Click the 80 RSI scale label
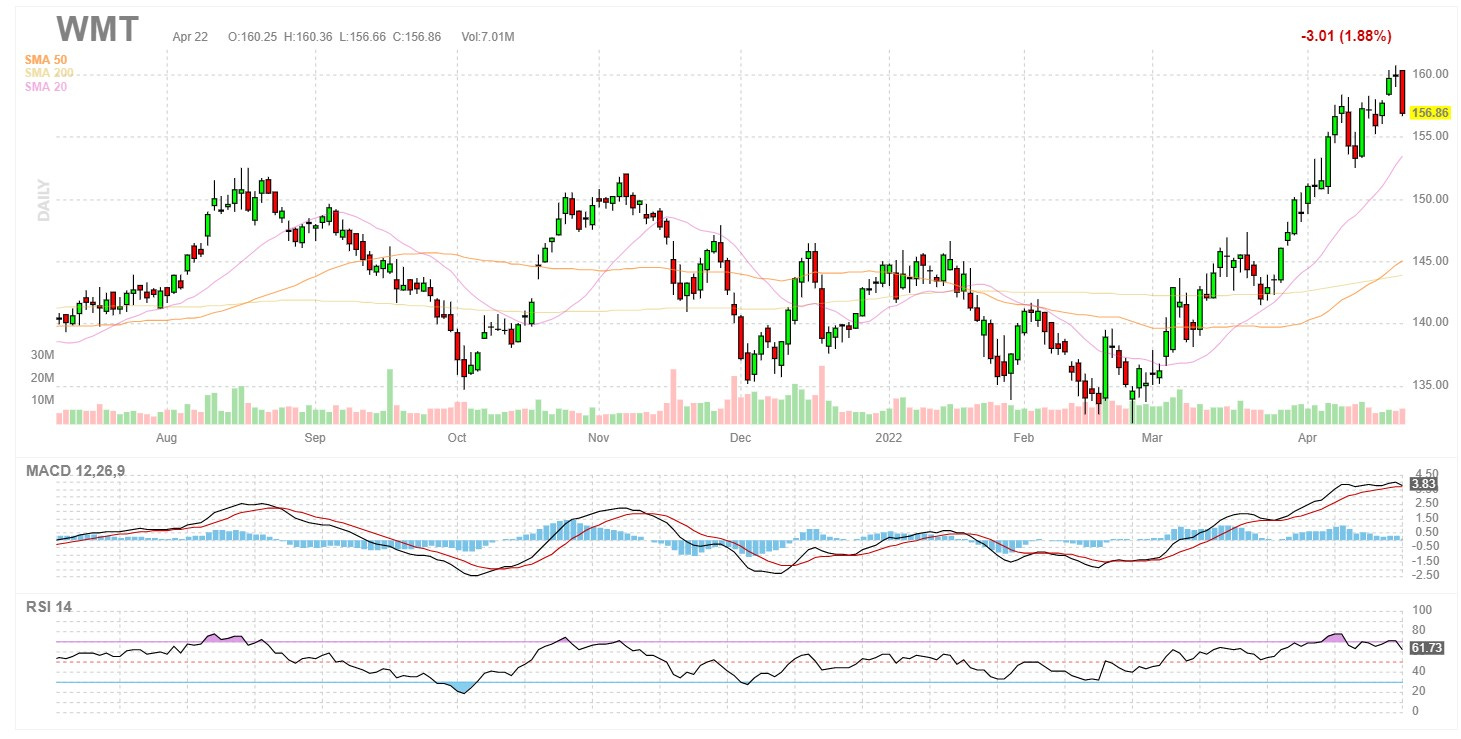 [x=1418, y=630]
